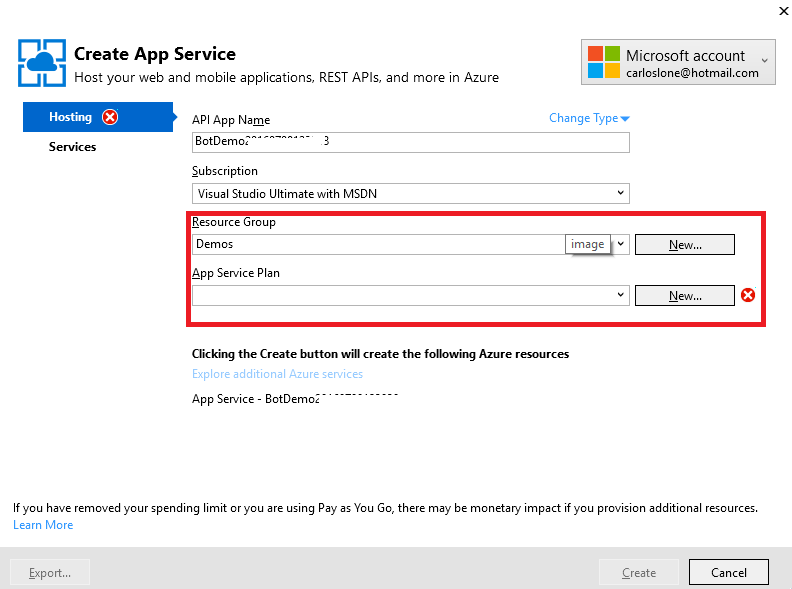Focus the API App Name text field
The width and height of the screenshot is (792, 589).
[x=411, y=142]
